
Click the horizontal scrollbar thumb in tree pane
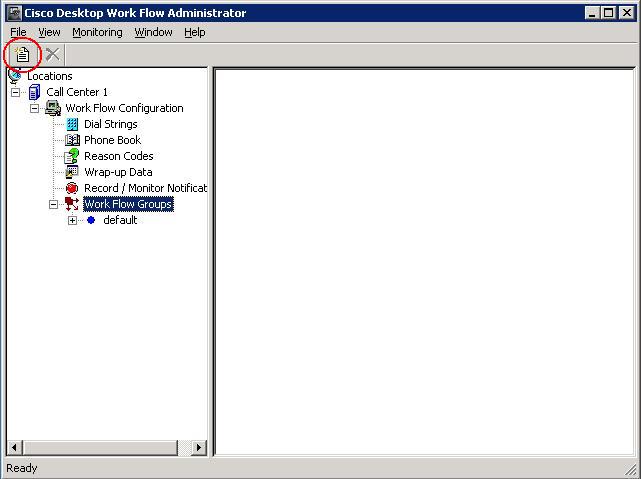100,448
